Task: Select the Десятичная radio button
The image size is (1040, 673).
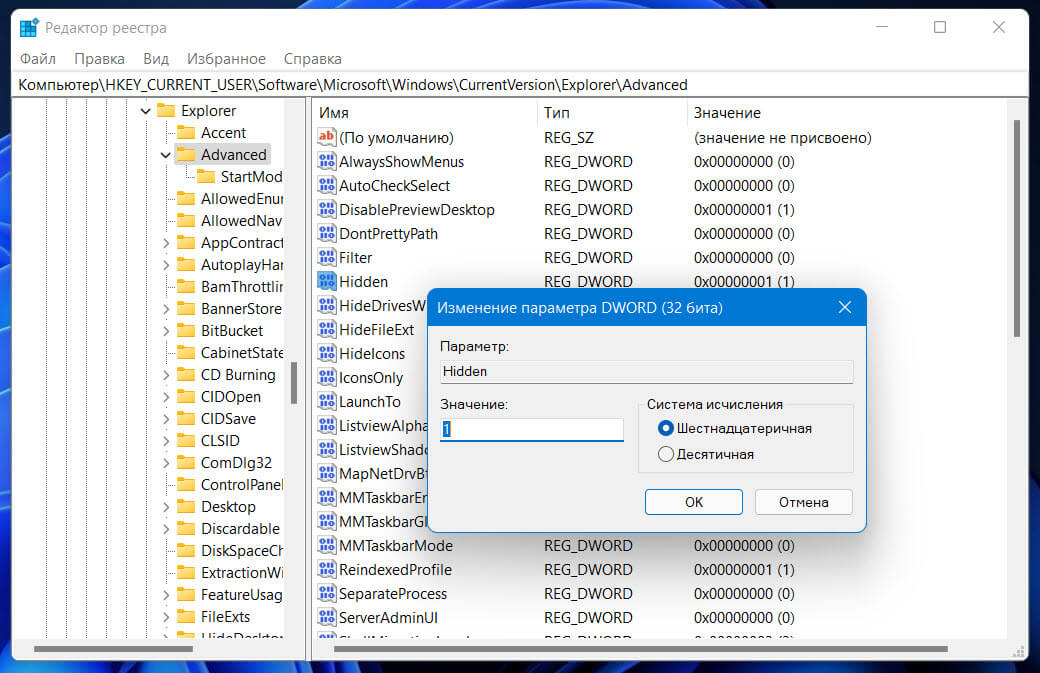Action: 665,454
